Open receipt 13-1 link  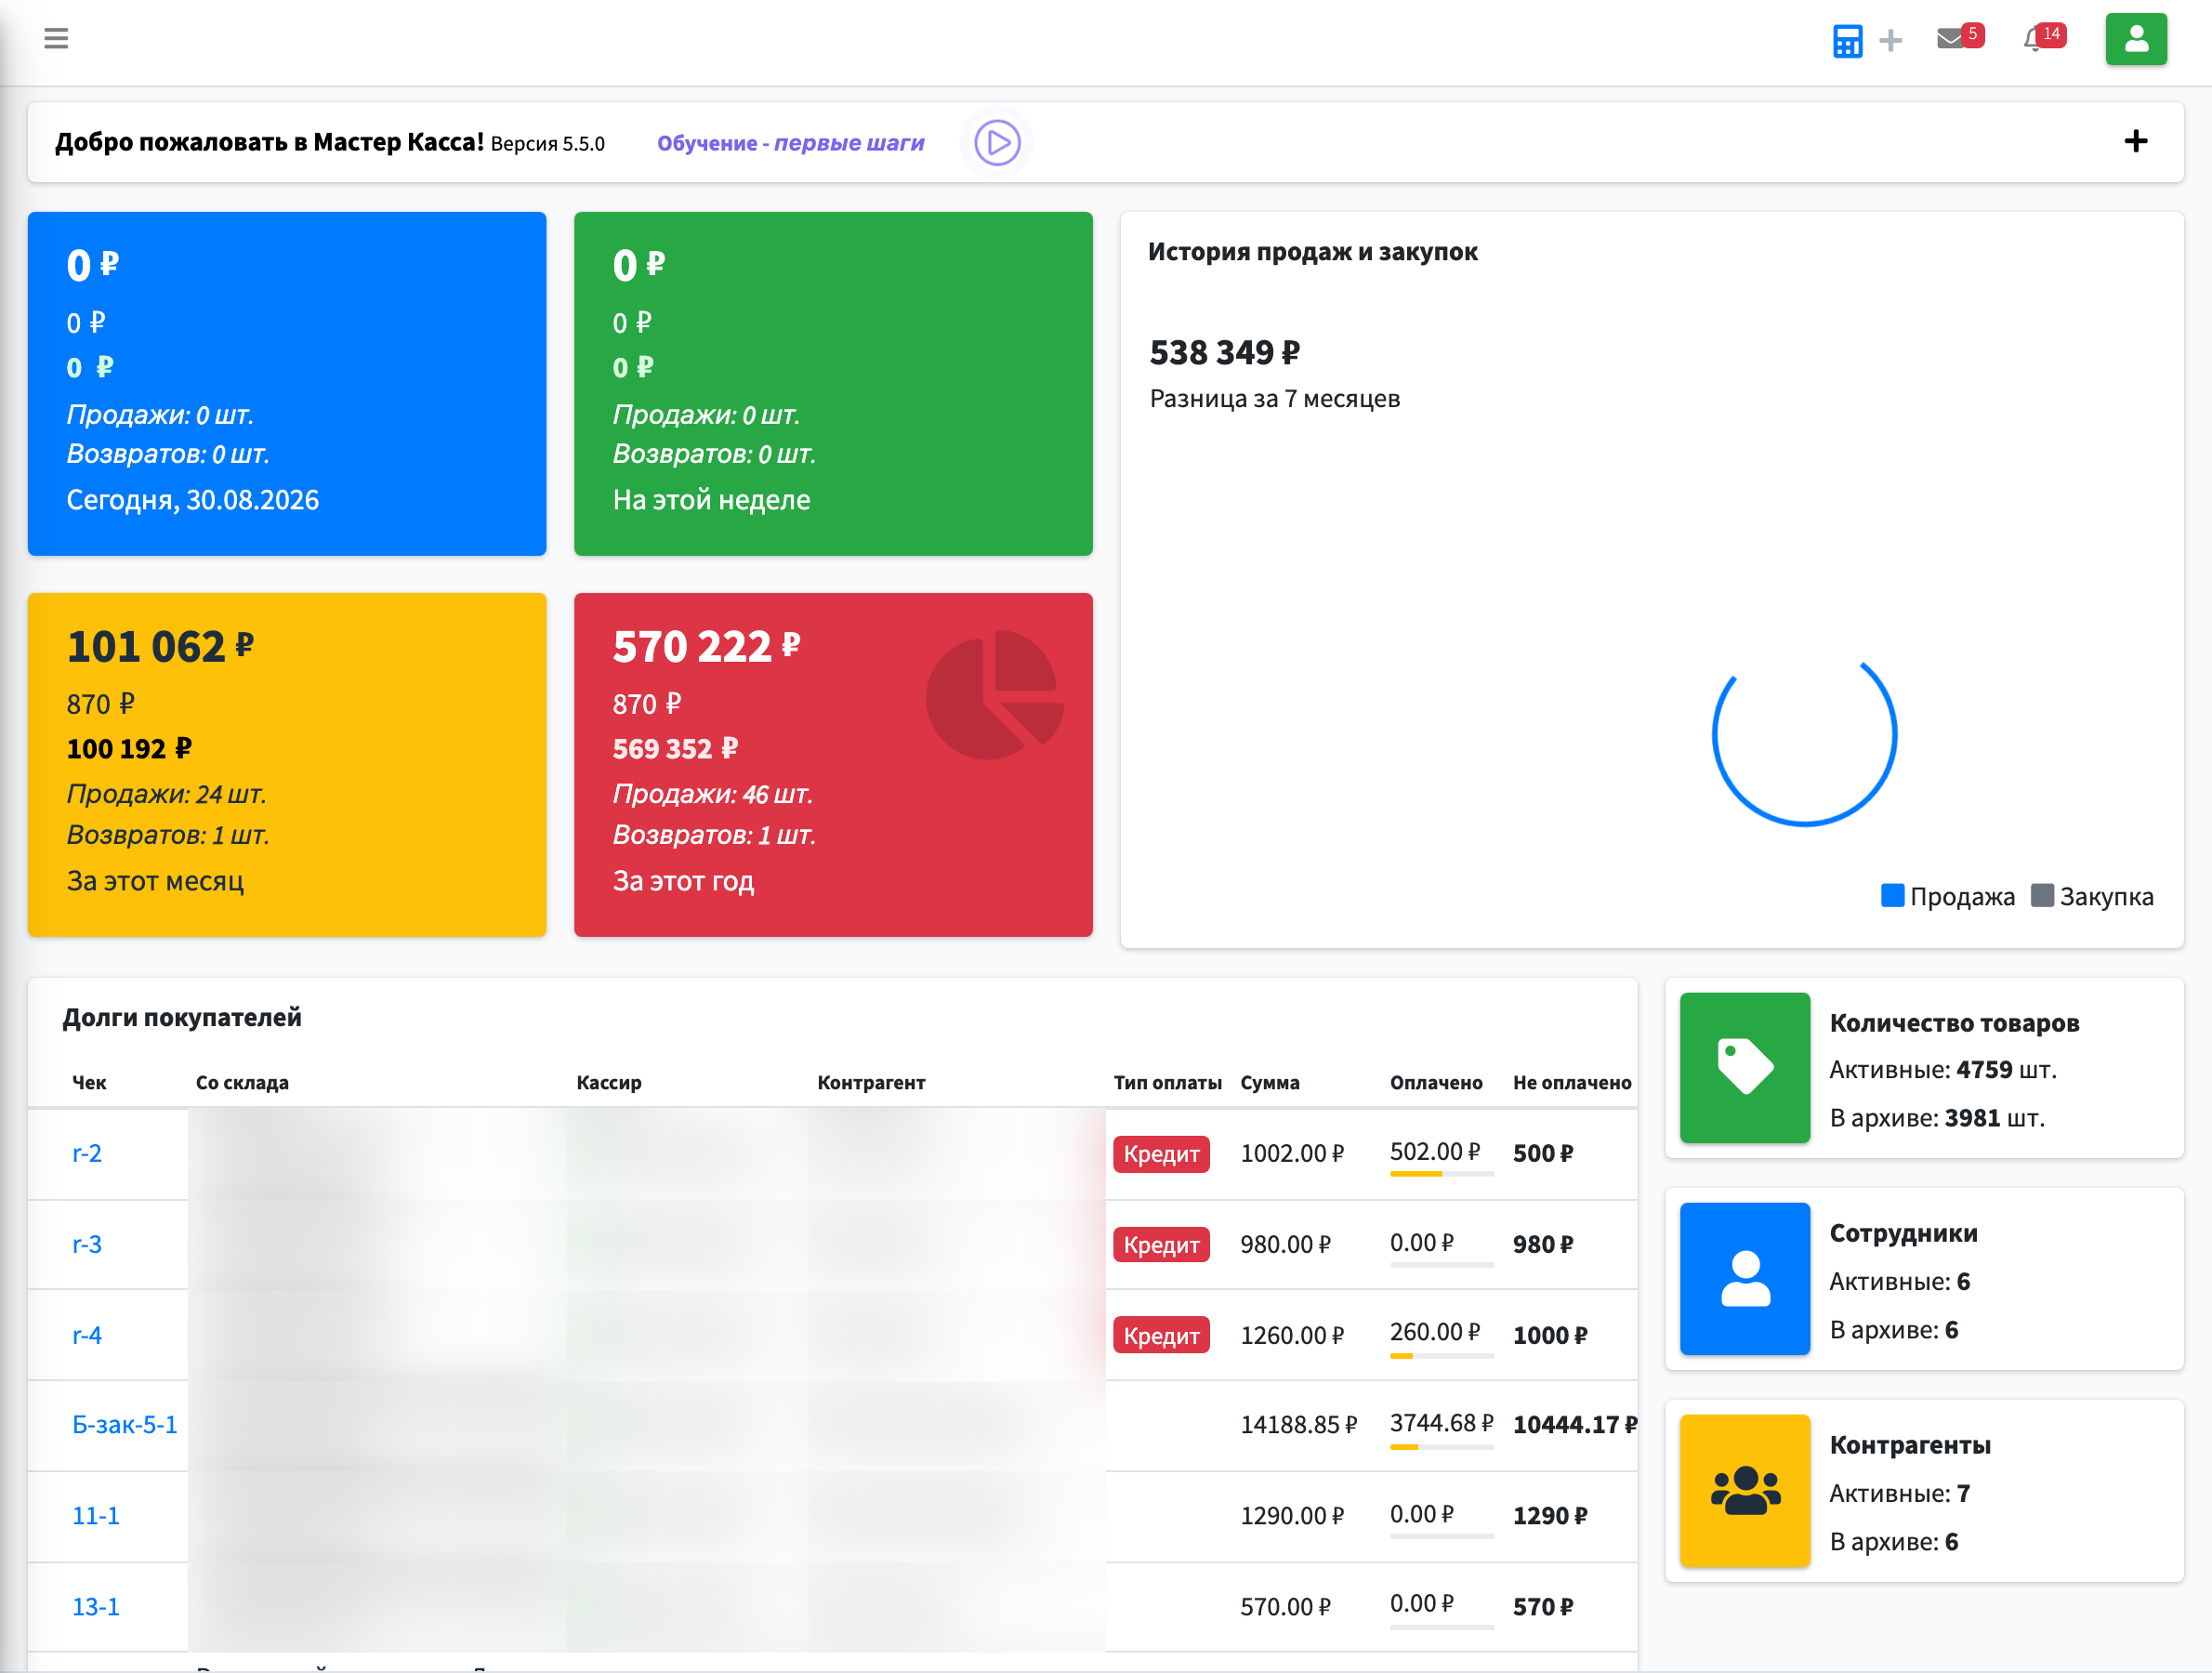coord(96,1607)
